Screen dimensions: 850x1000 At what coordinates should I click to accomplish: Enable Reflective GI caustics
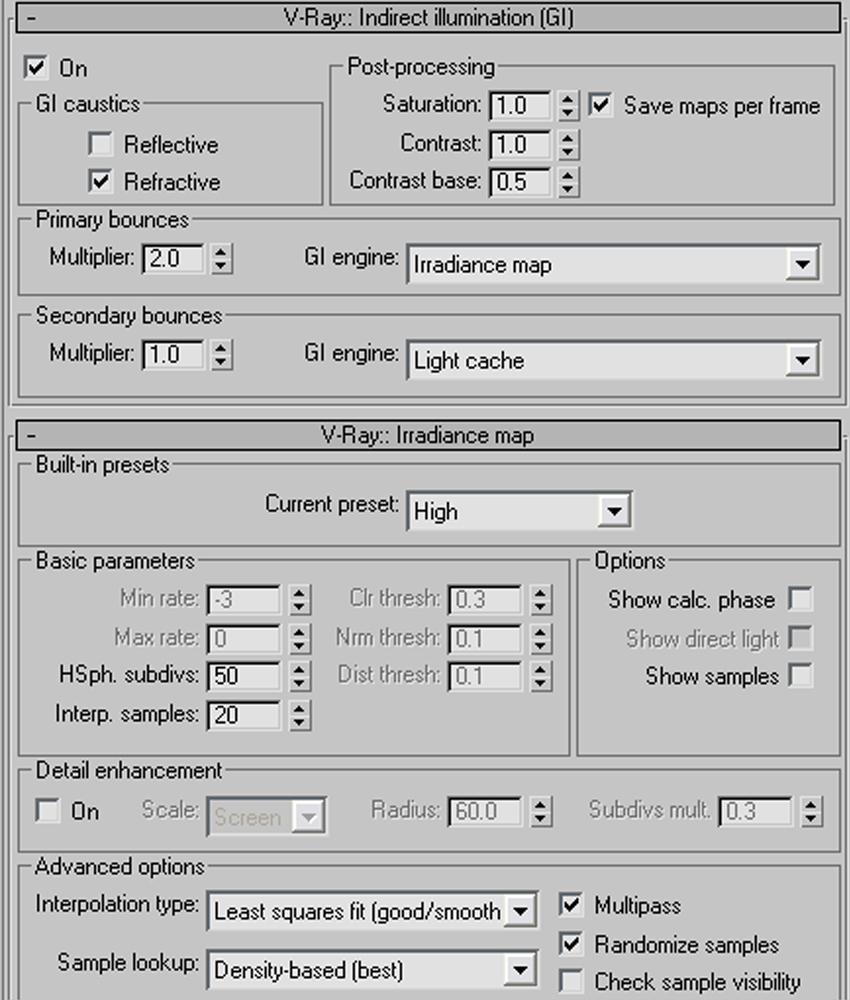click(100, 145)
